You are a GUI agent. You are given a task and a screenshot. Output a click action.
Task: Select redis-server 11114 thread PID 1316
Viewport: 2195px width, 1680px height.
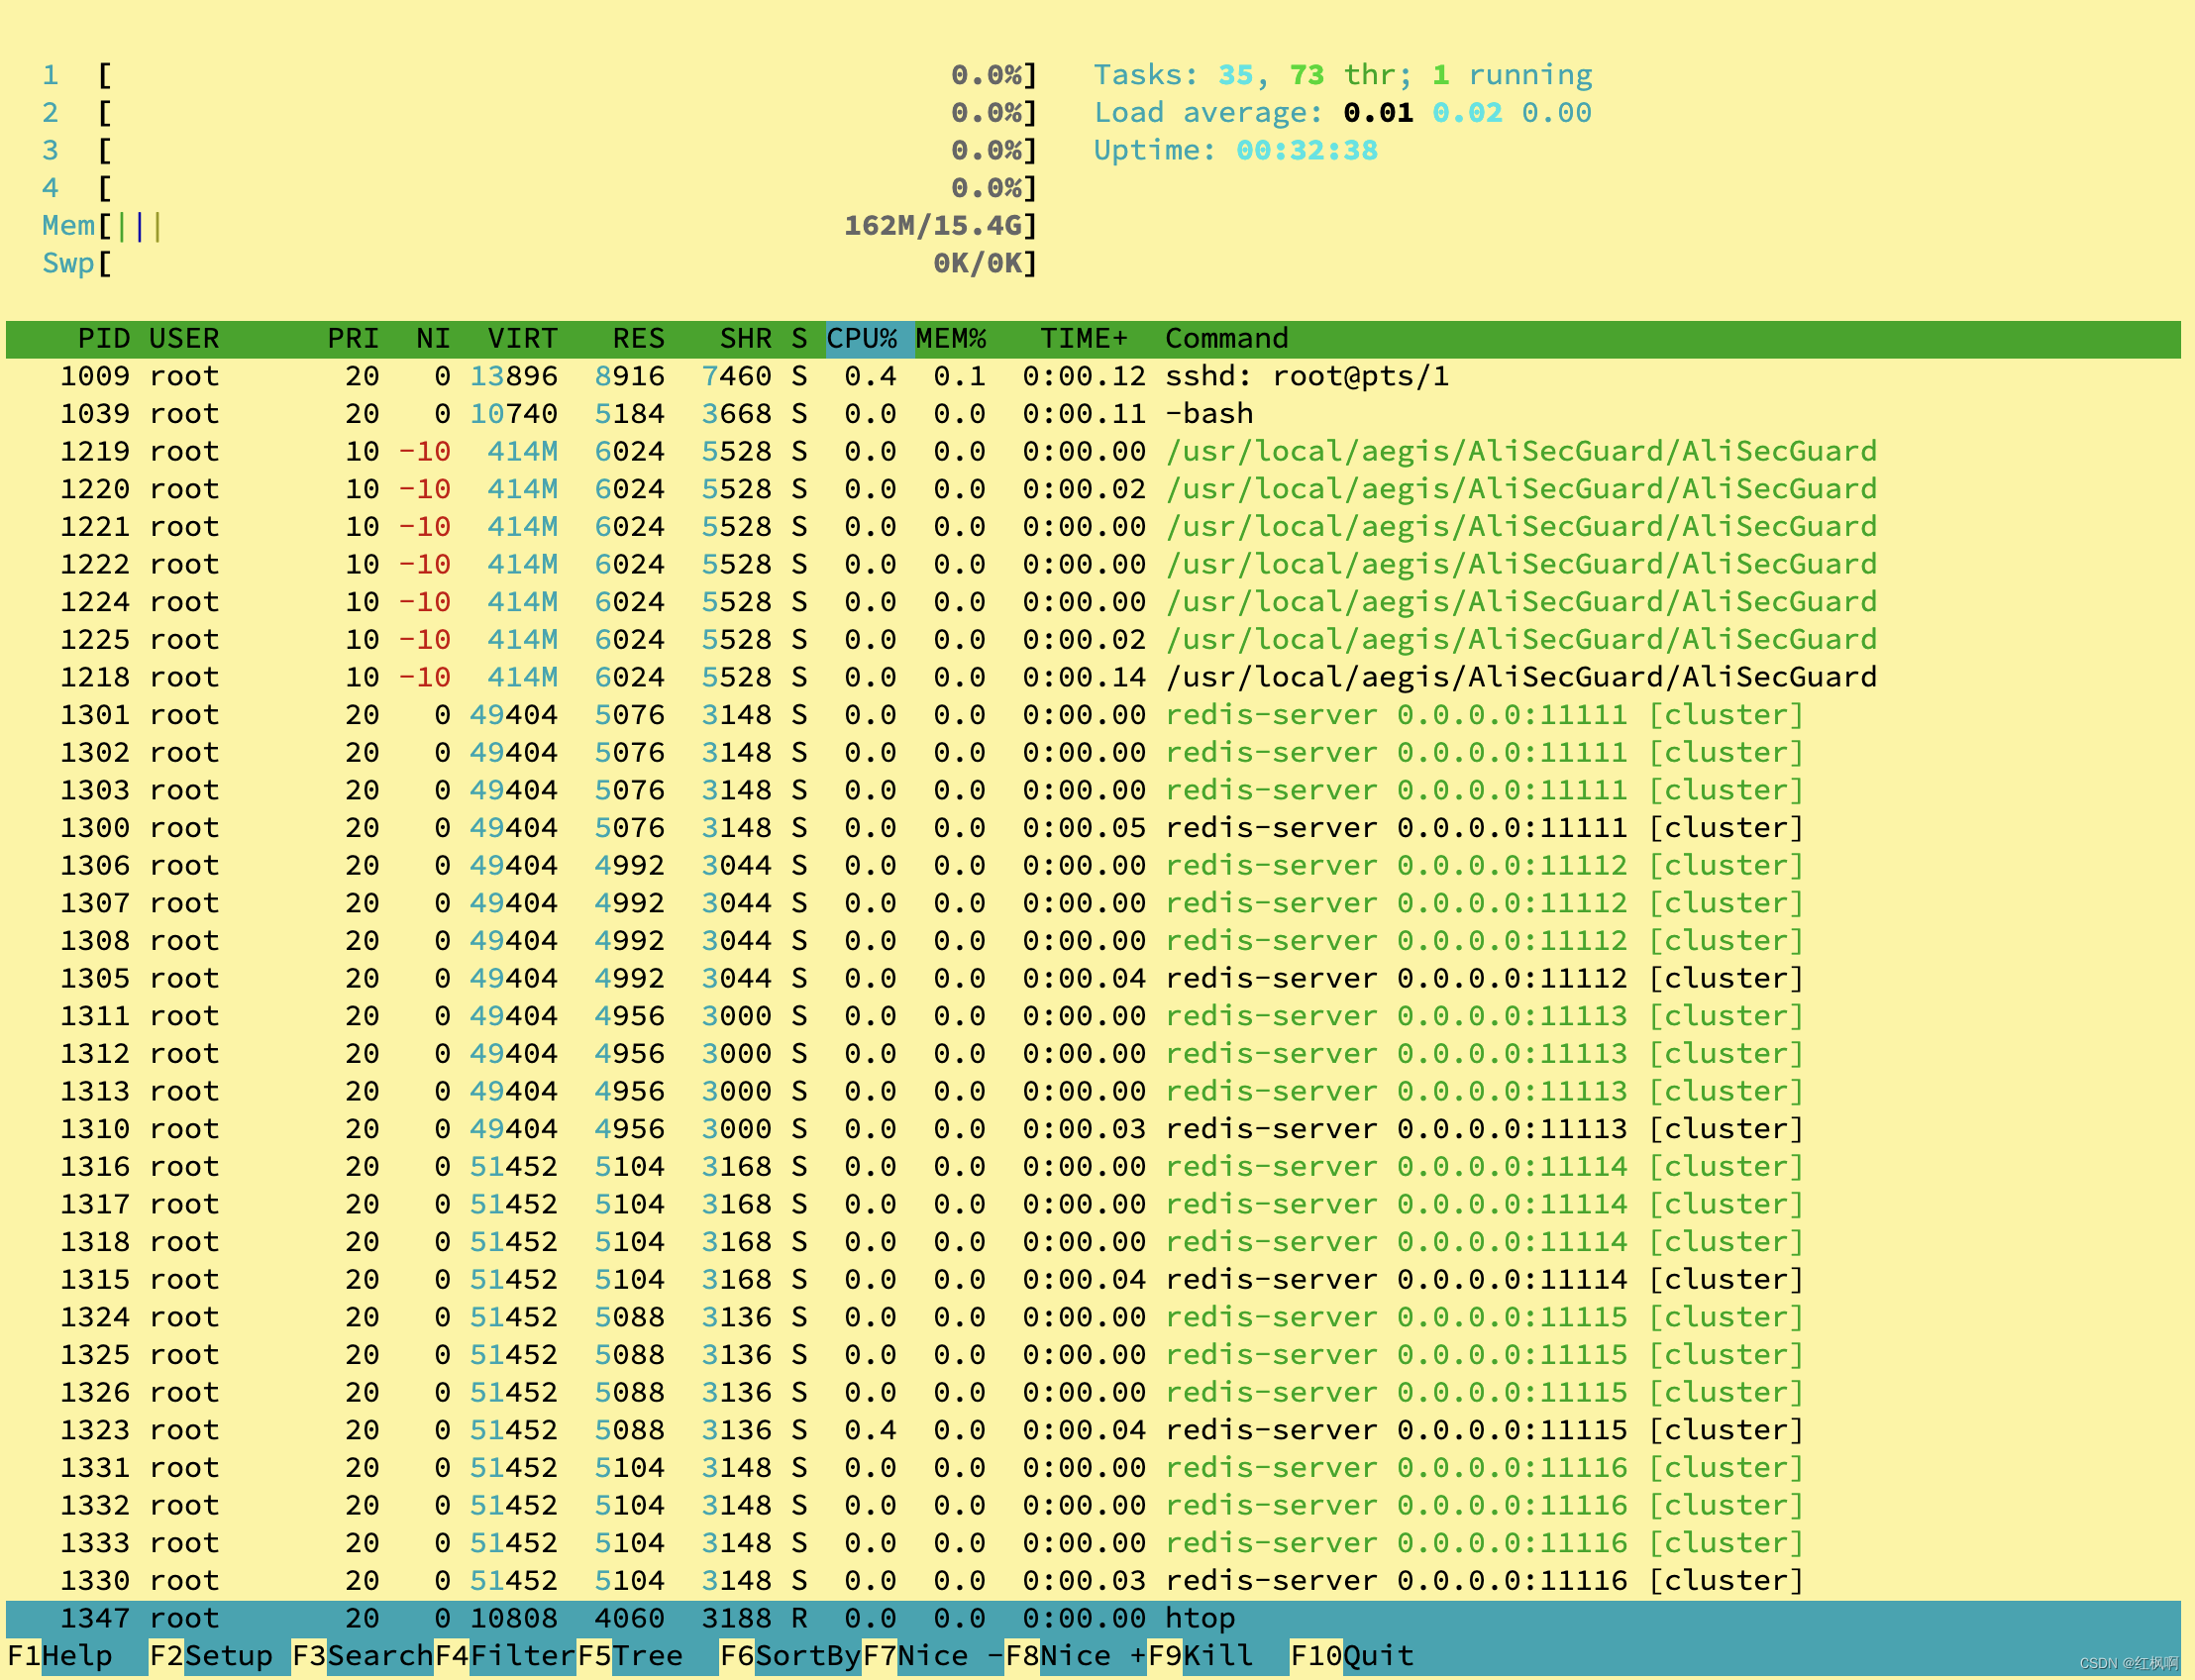coord(1093,1167)
